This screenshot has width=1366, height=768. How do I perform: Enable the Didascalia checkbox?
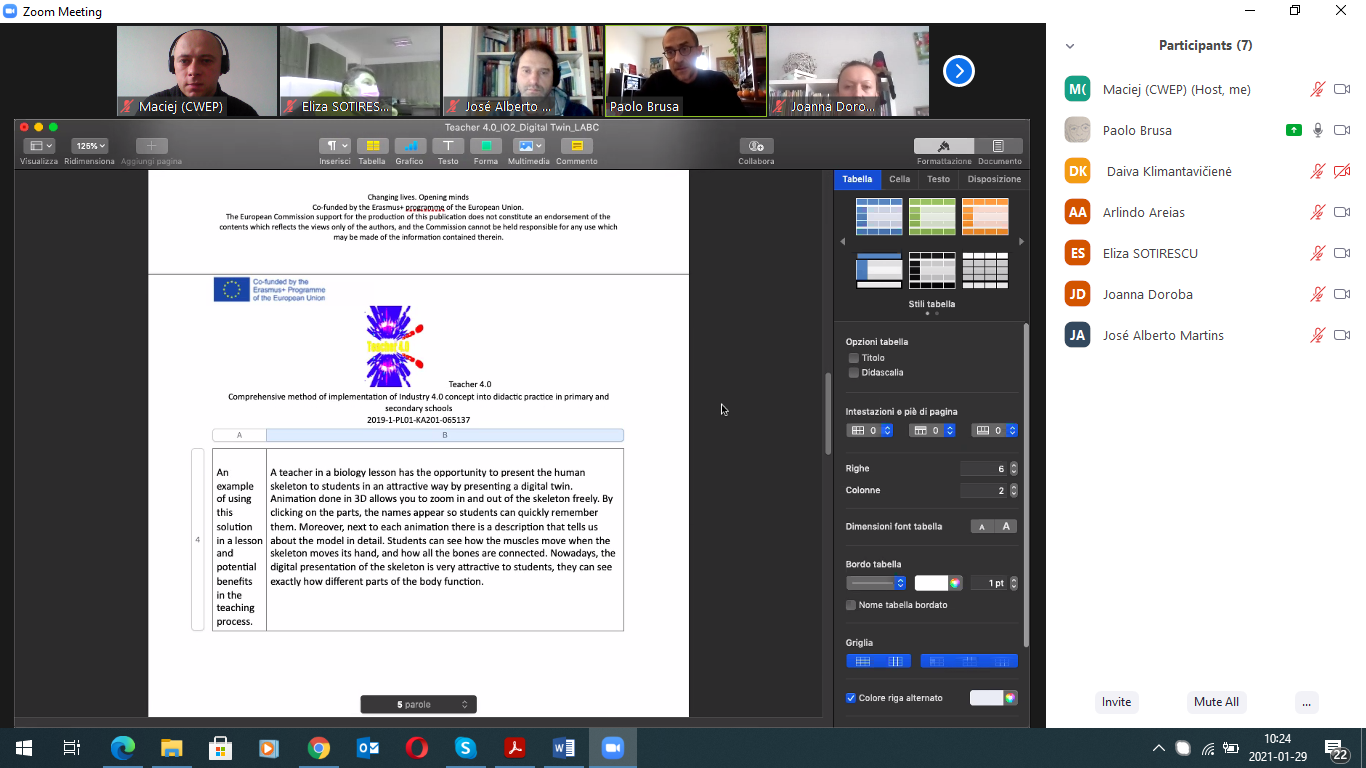tap(853, 373)
